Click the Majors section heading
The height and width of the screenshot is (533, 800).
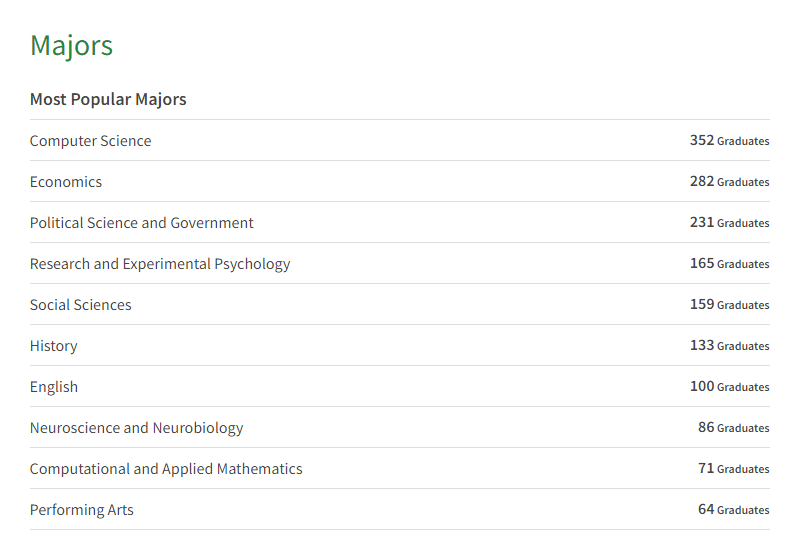click(71, 46)
